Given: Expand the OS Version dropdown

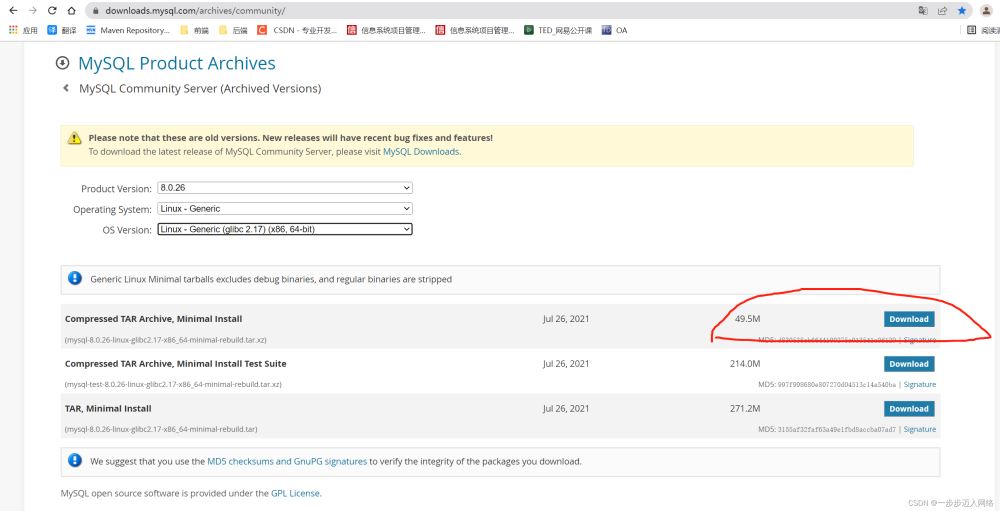Looking at the screenshot, I should (x=284, y=230).
